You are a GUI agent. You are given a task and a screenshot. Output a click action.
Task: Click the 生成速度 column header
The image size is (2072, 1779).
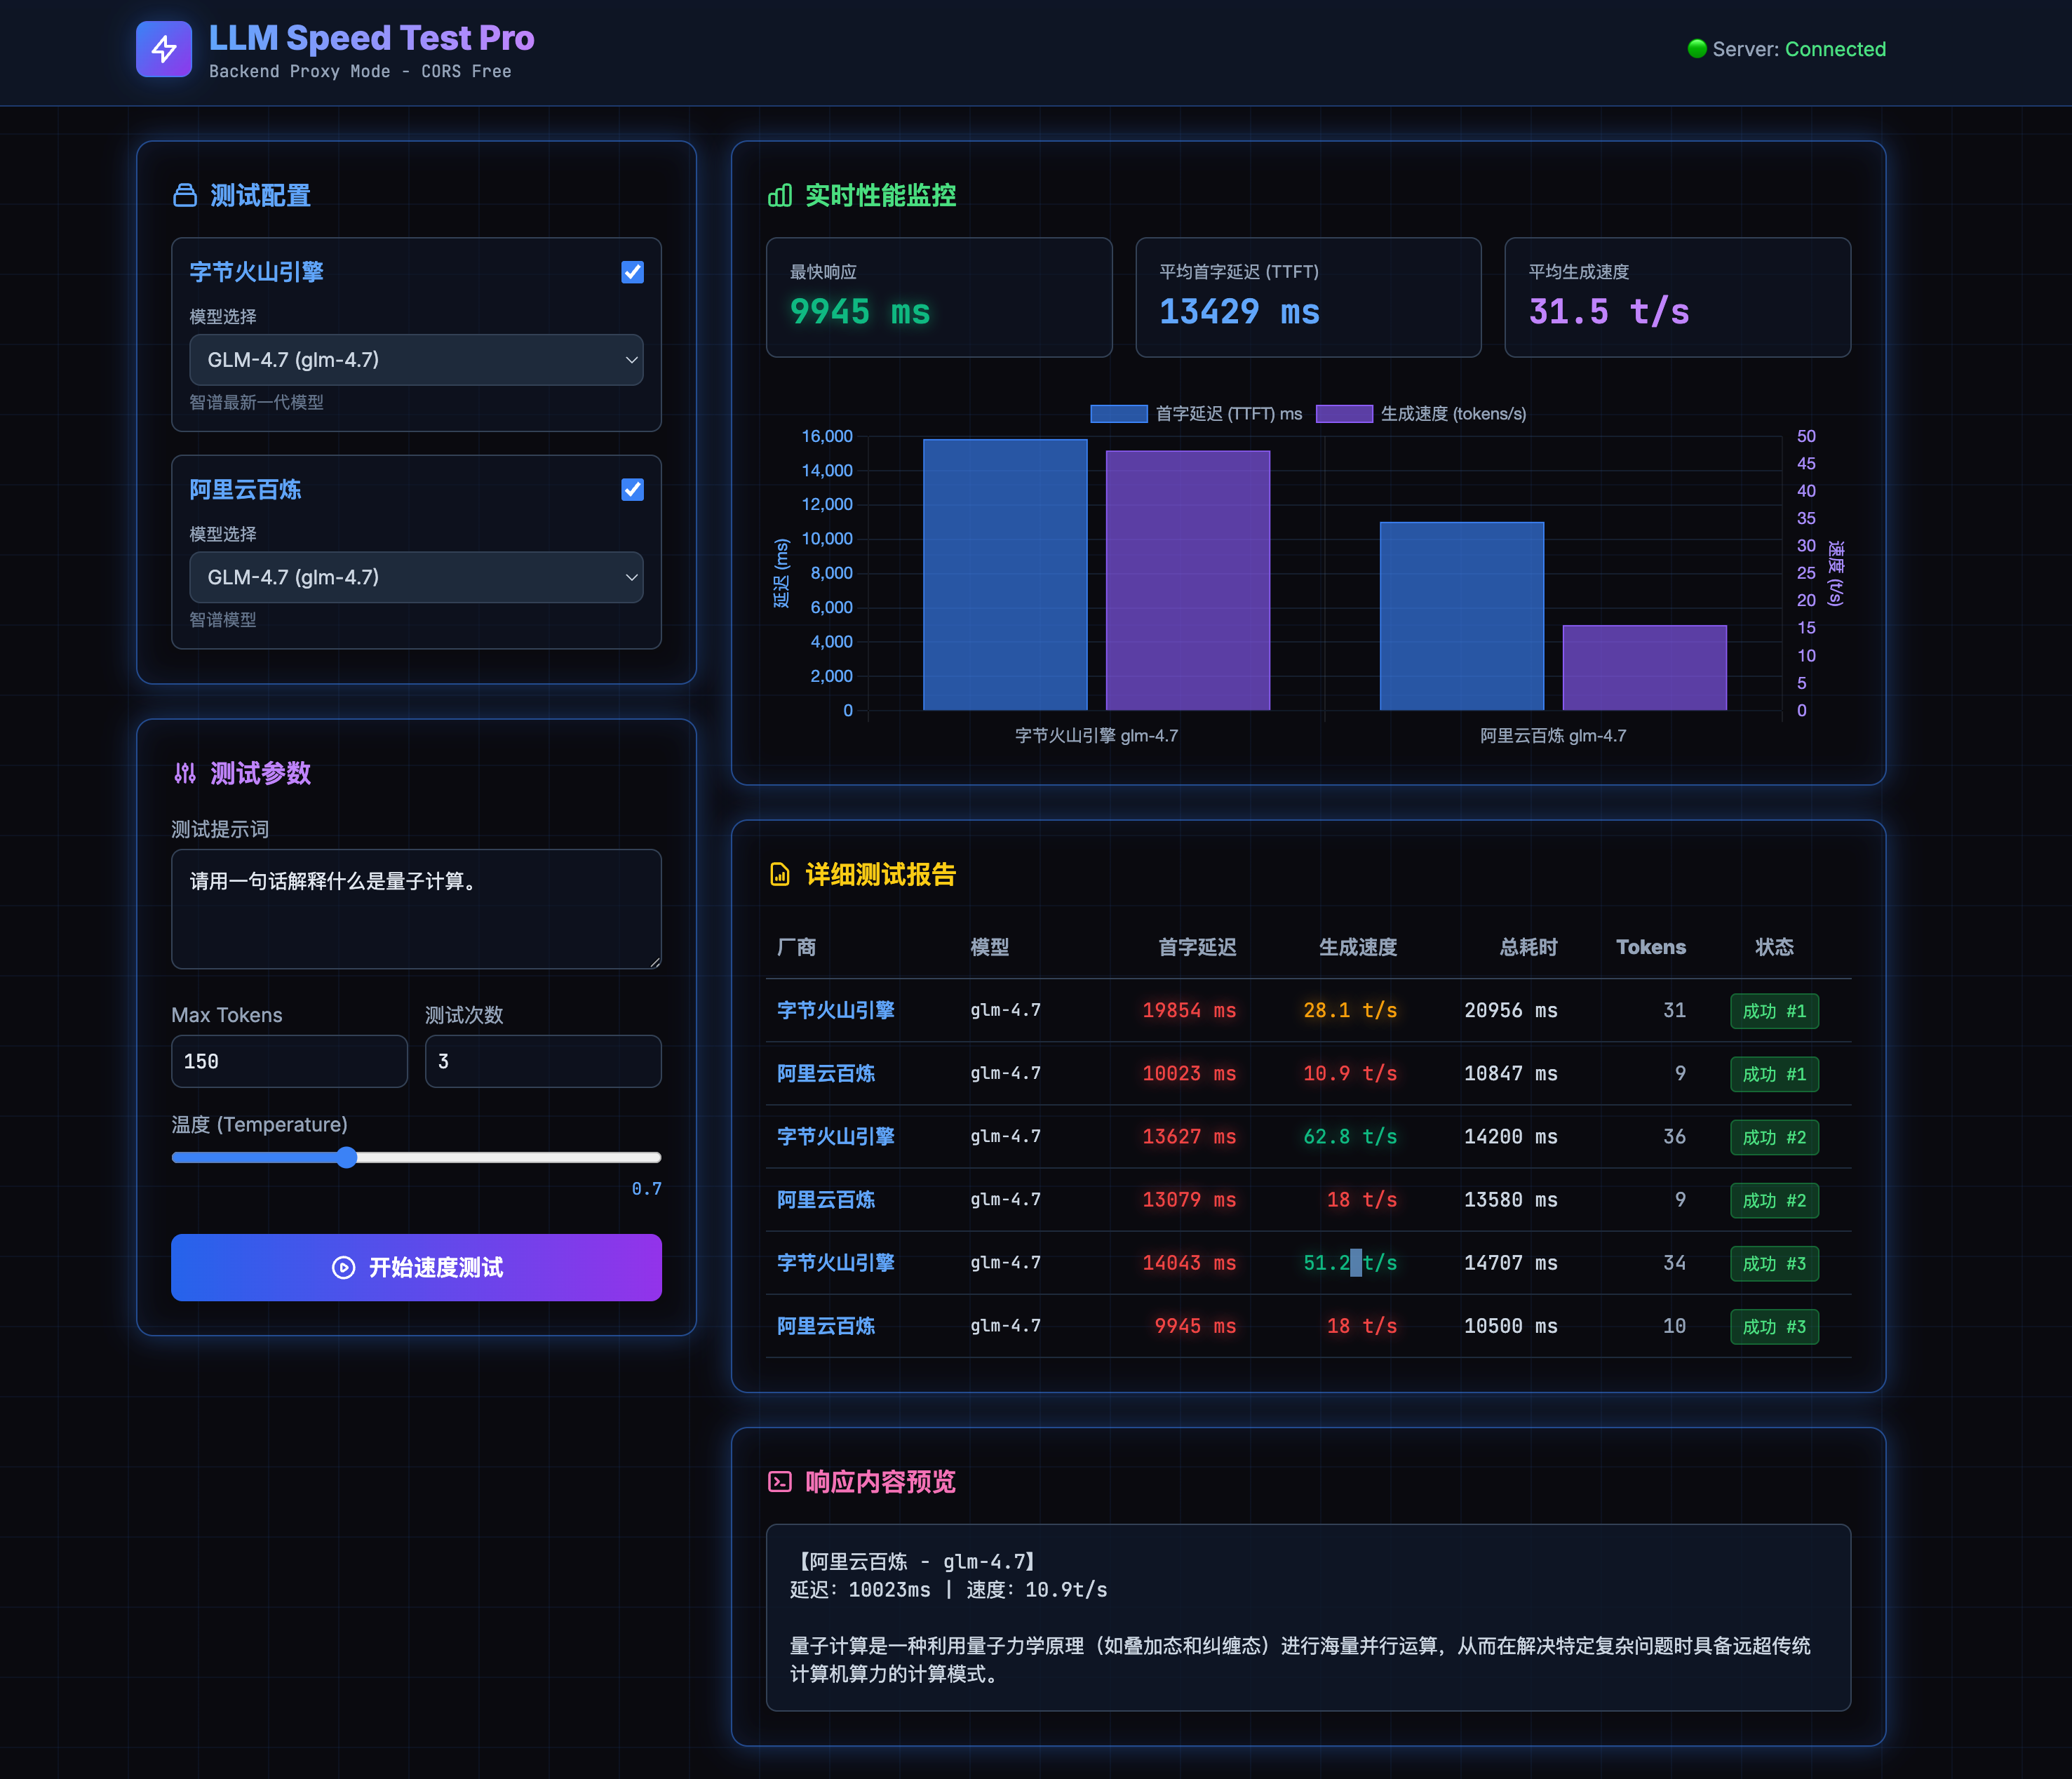1358,947
